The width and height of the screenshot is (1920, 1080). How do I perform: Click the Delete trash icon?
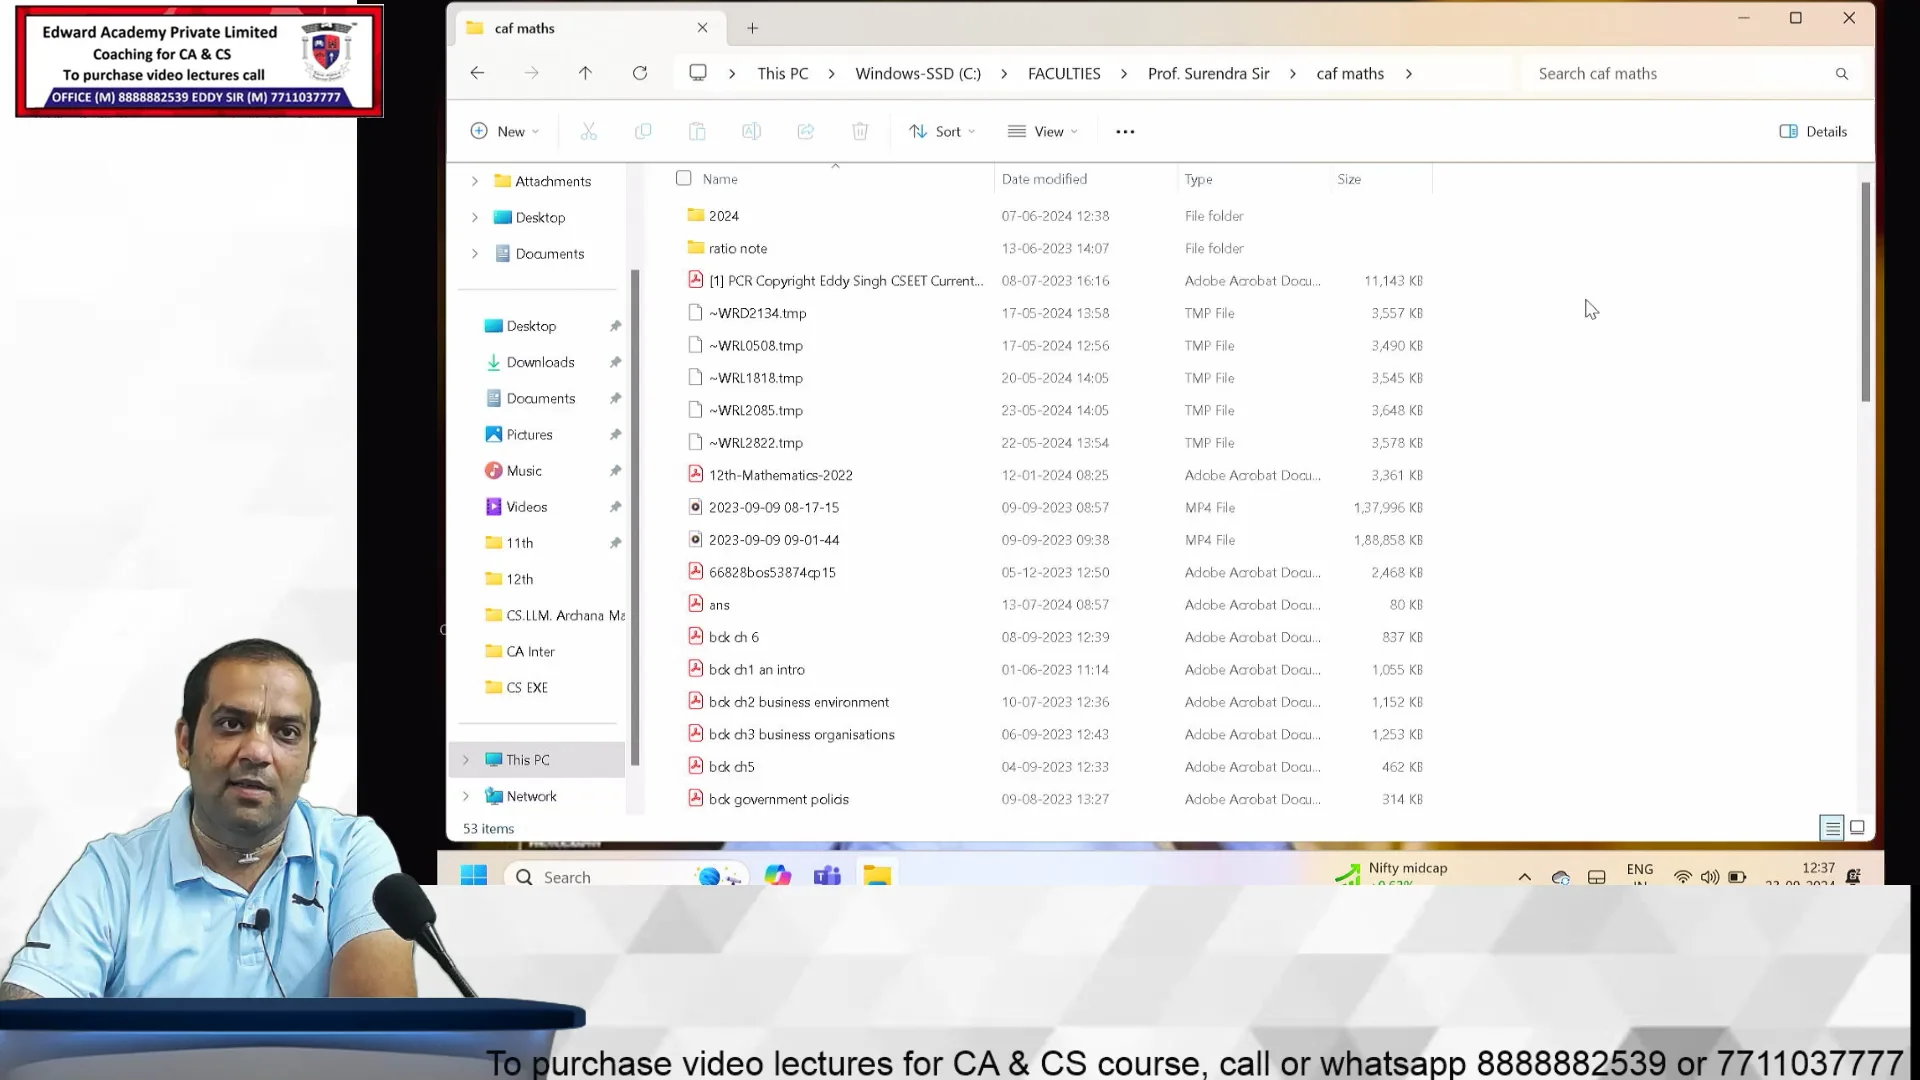tap(860, 131)
